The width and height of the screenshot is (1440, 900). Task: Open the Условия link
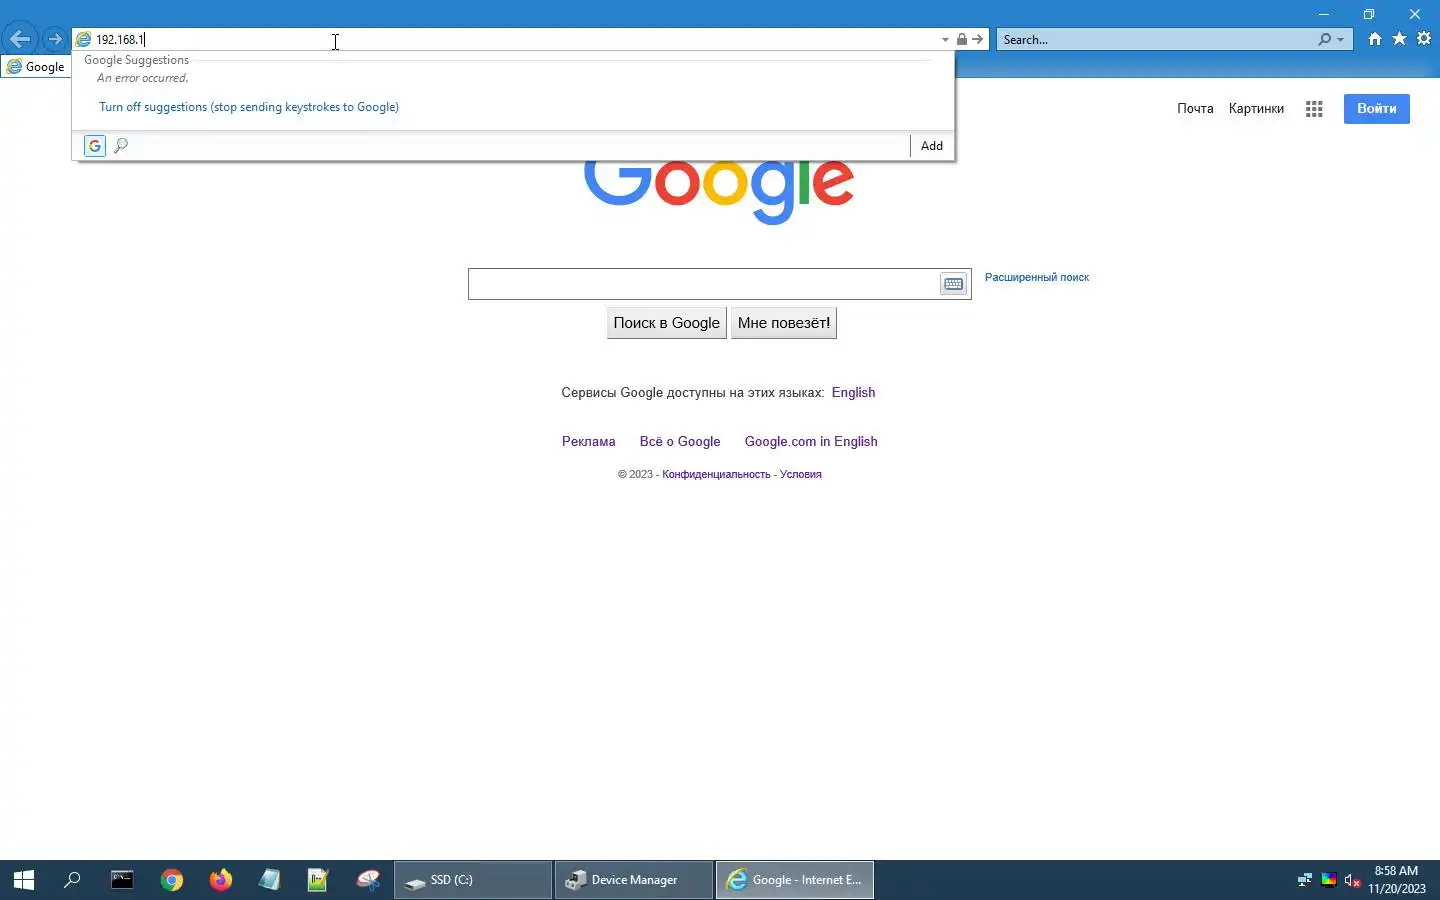(x=801, y=474)
